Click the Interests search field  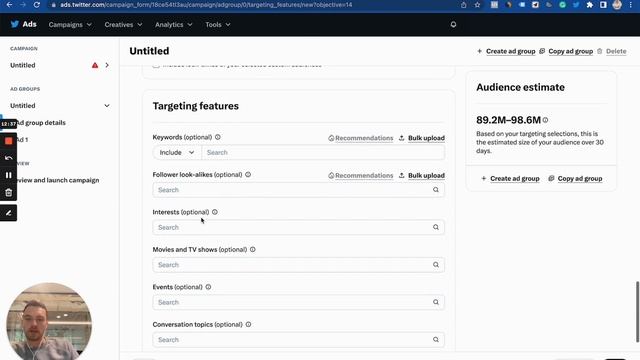[x=298, y=227]
